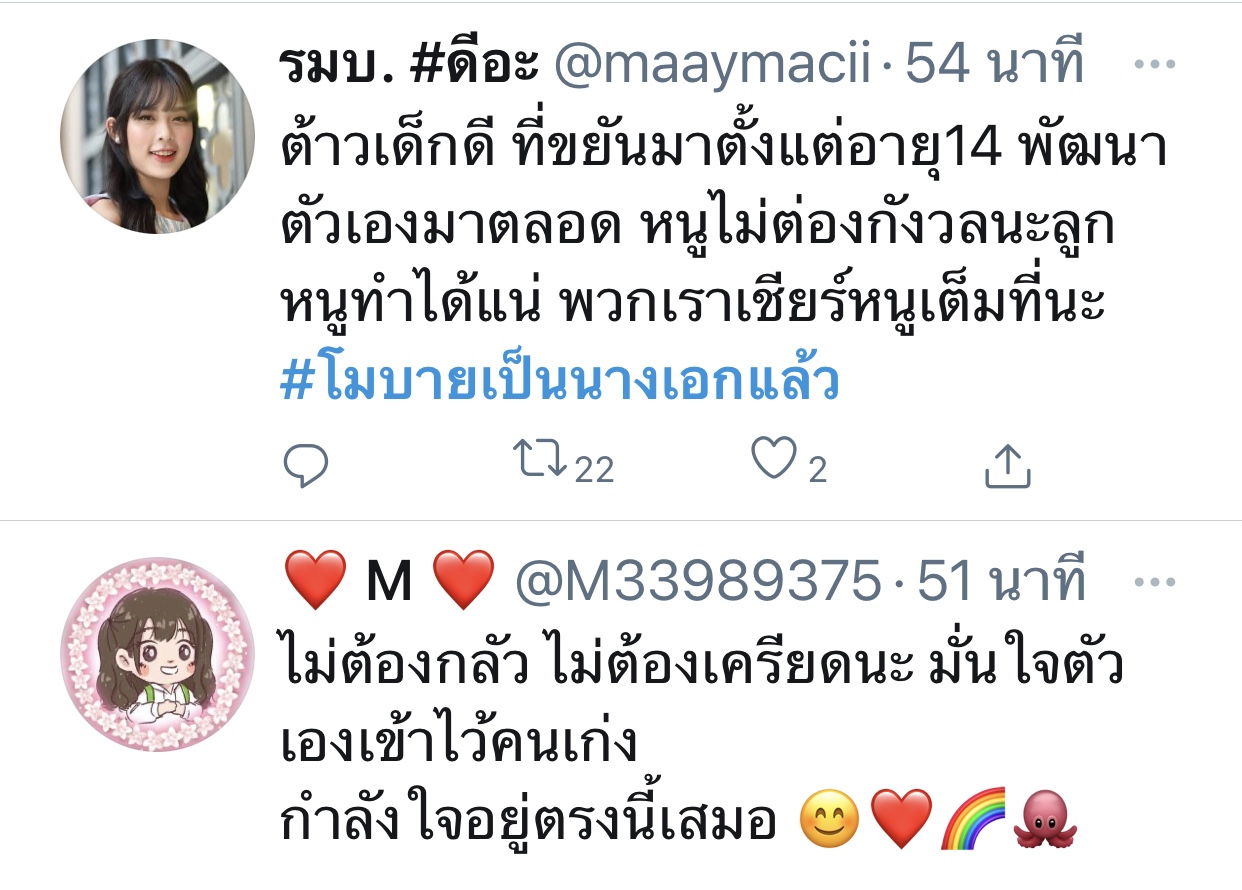1242x890 pixels.
Task: Share the @maaymacii tweet via the upload icon
Action: (x=1007, y=465)
